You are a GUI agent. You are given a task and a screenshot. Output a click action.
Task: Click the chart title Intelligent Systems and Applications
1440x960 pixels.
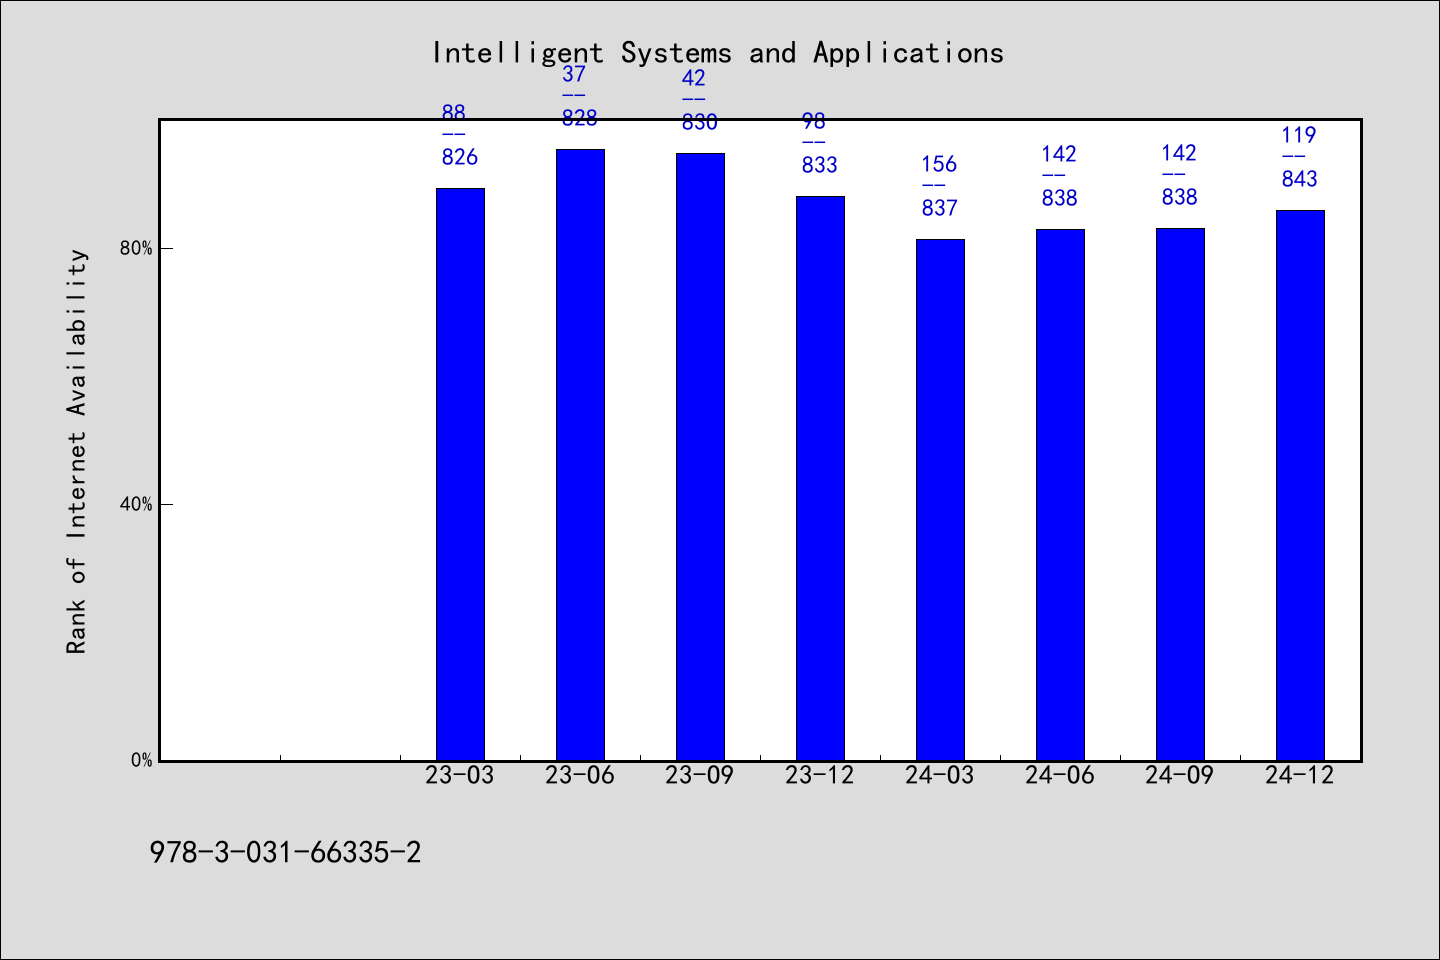(718, 53)
